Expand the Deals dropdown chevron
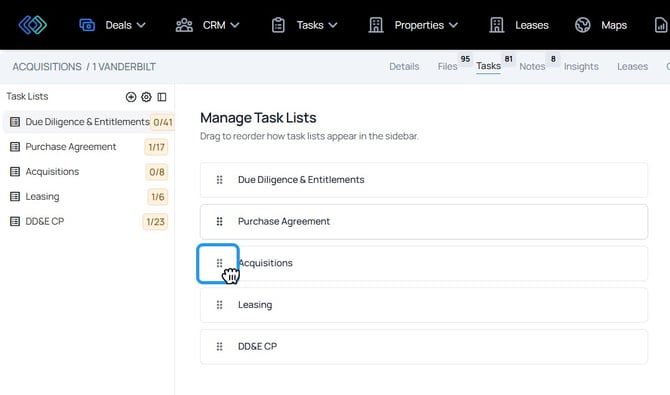 (141, 25)
